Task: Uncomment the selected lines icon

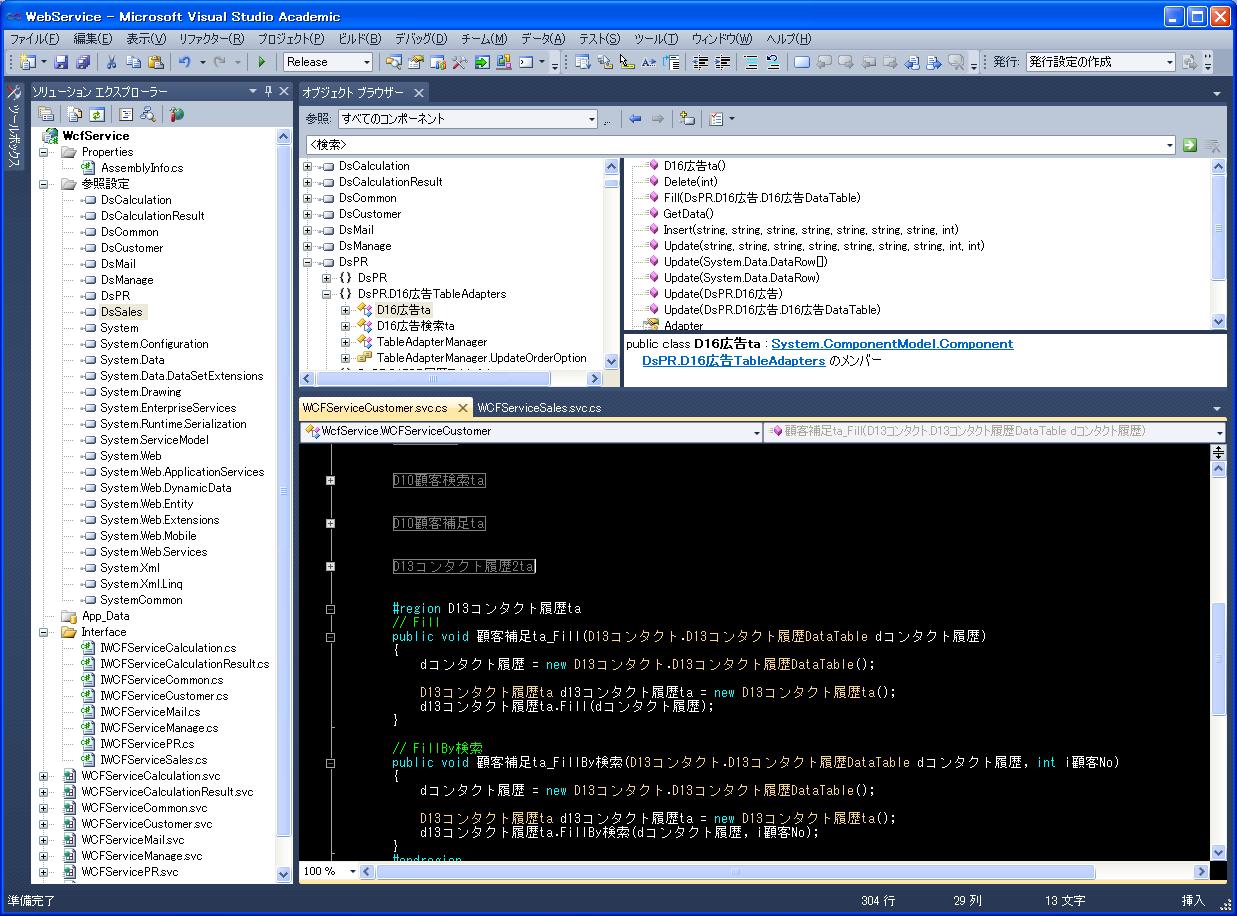Action: click(772, 62)
